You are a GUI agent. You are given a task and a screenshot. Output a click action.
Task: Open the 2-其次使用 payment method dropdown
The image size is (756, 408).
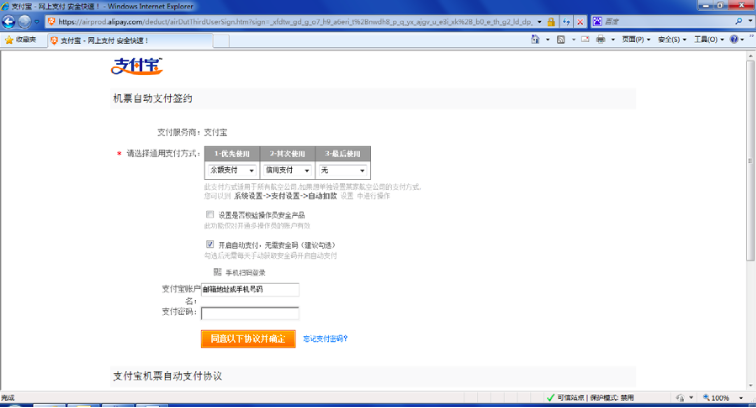click(287, 170)
